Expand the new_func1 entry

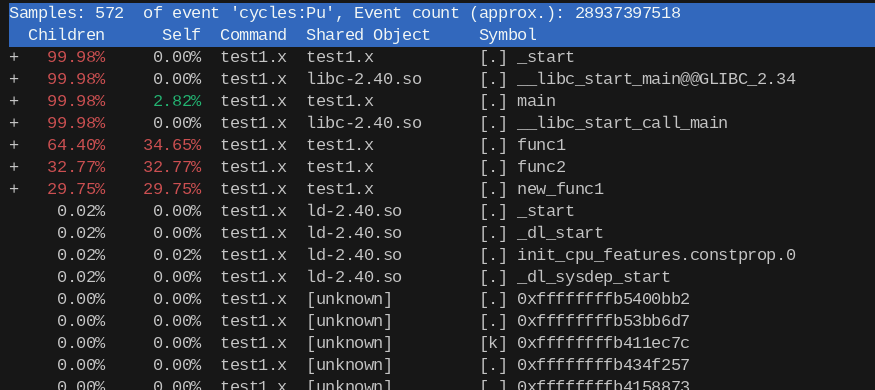click(14, 189)
